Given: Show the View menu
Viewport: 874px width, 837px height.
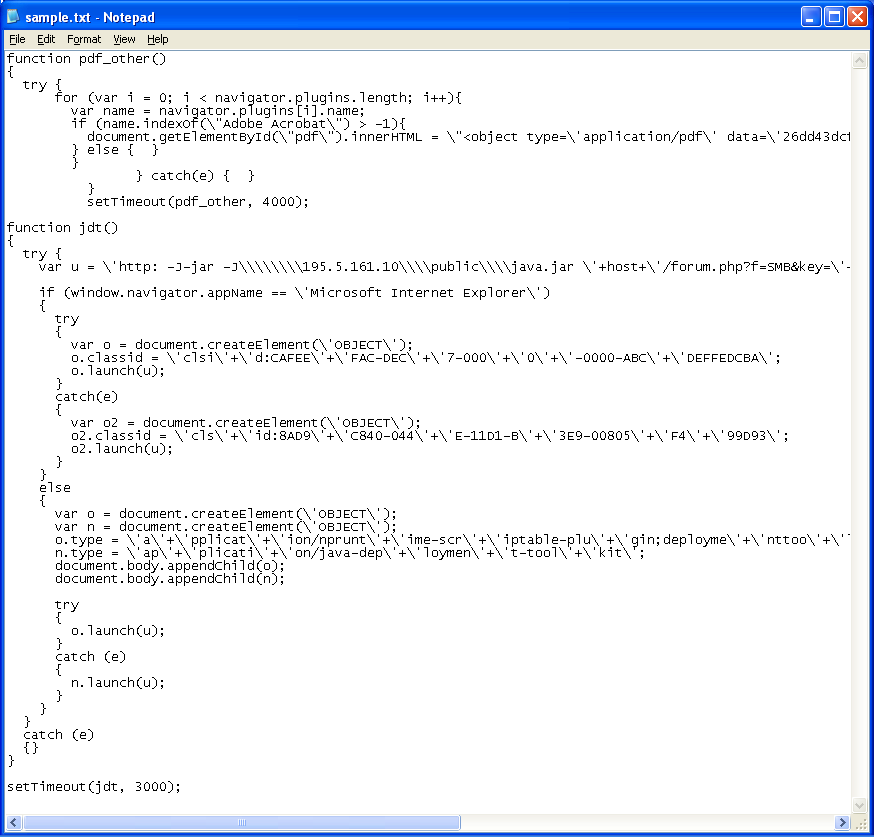Looking at the screenshot, I should pos(124,39).
